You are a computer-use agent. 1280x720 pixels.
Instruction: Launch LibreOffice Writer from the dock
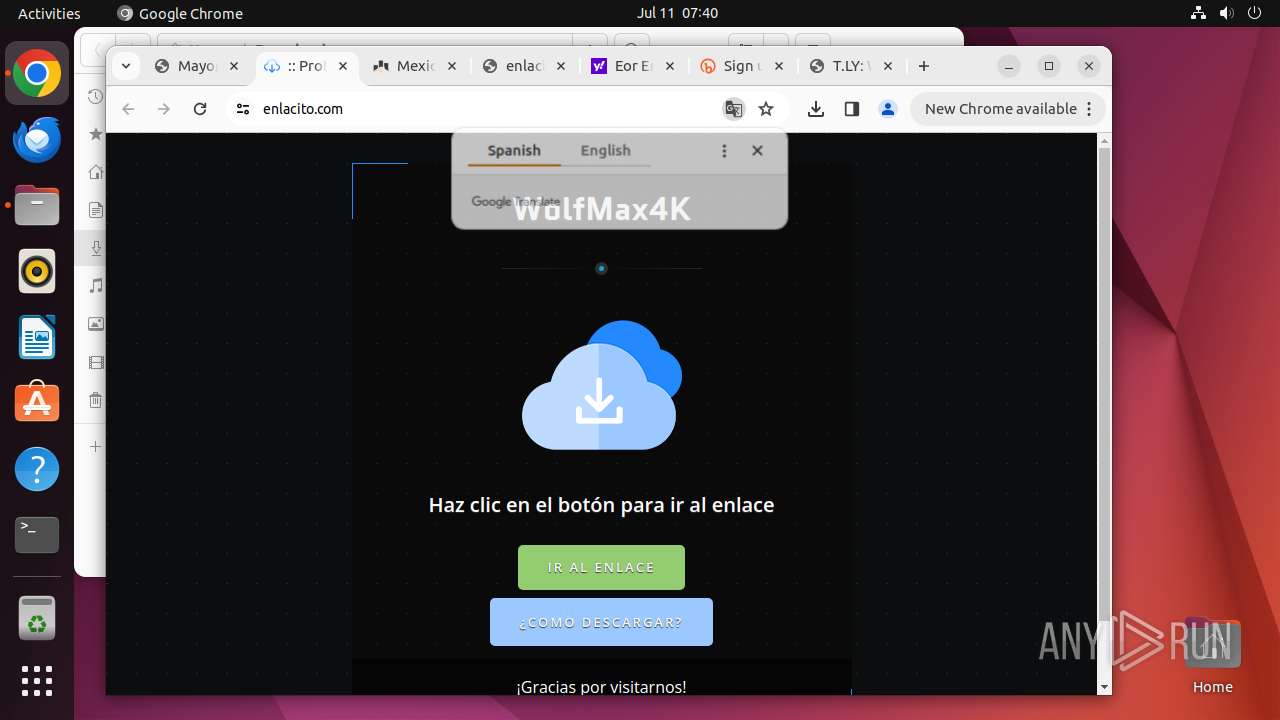pos(37,338)
